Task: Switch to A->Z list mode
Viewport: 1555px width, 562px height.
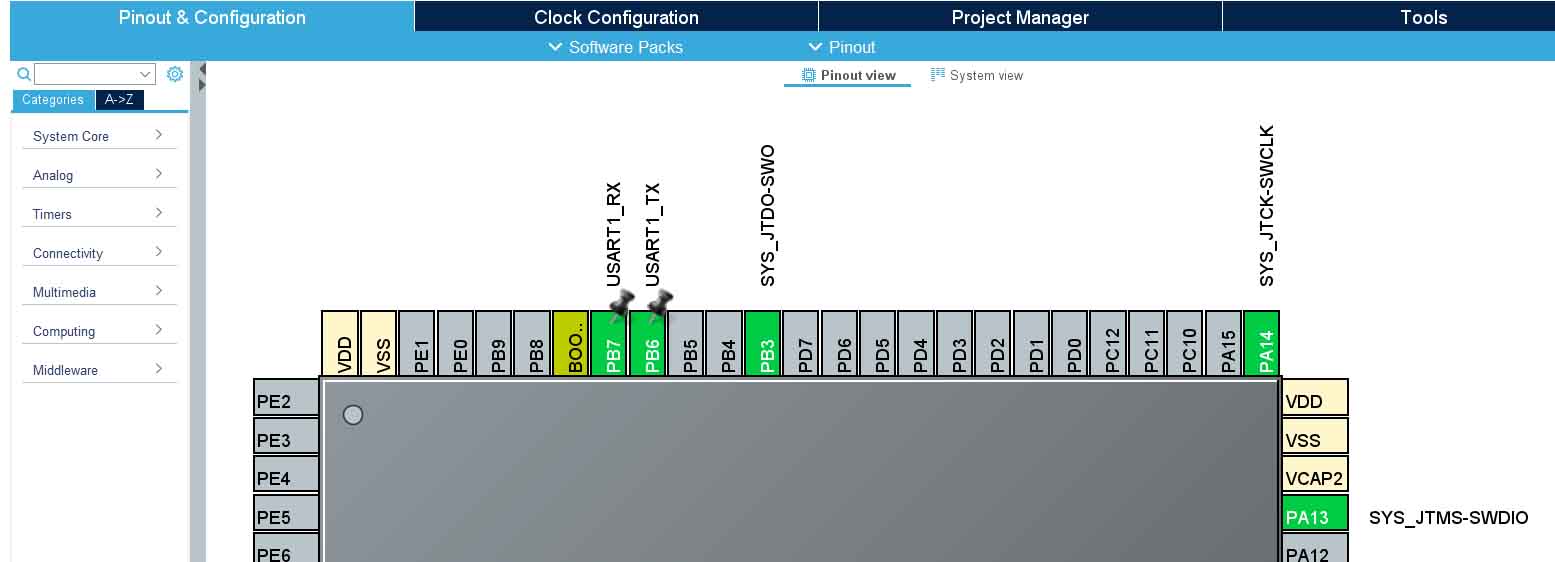Action: (119, 100)
